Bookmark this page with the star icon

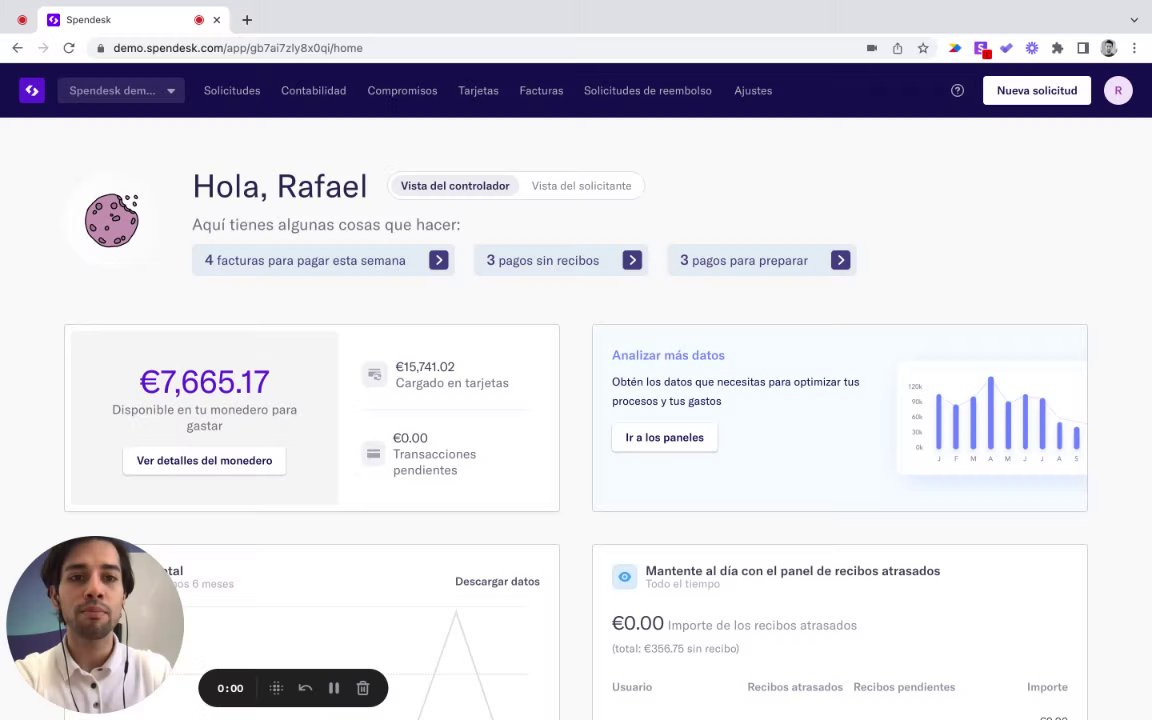click(x=923, y=48)
